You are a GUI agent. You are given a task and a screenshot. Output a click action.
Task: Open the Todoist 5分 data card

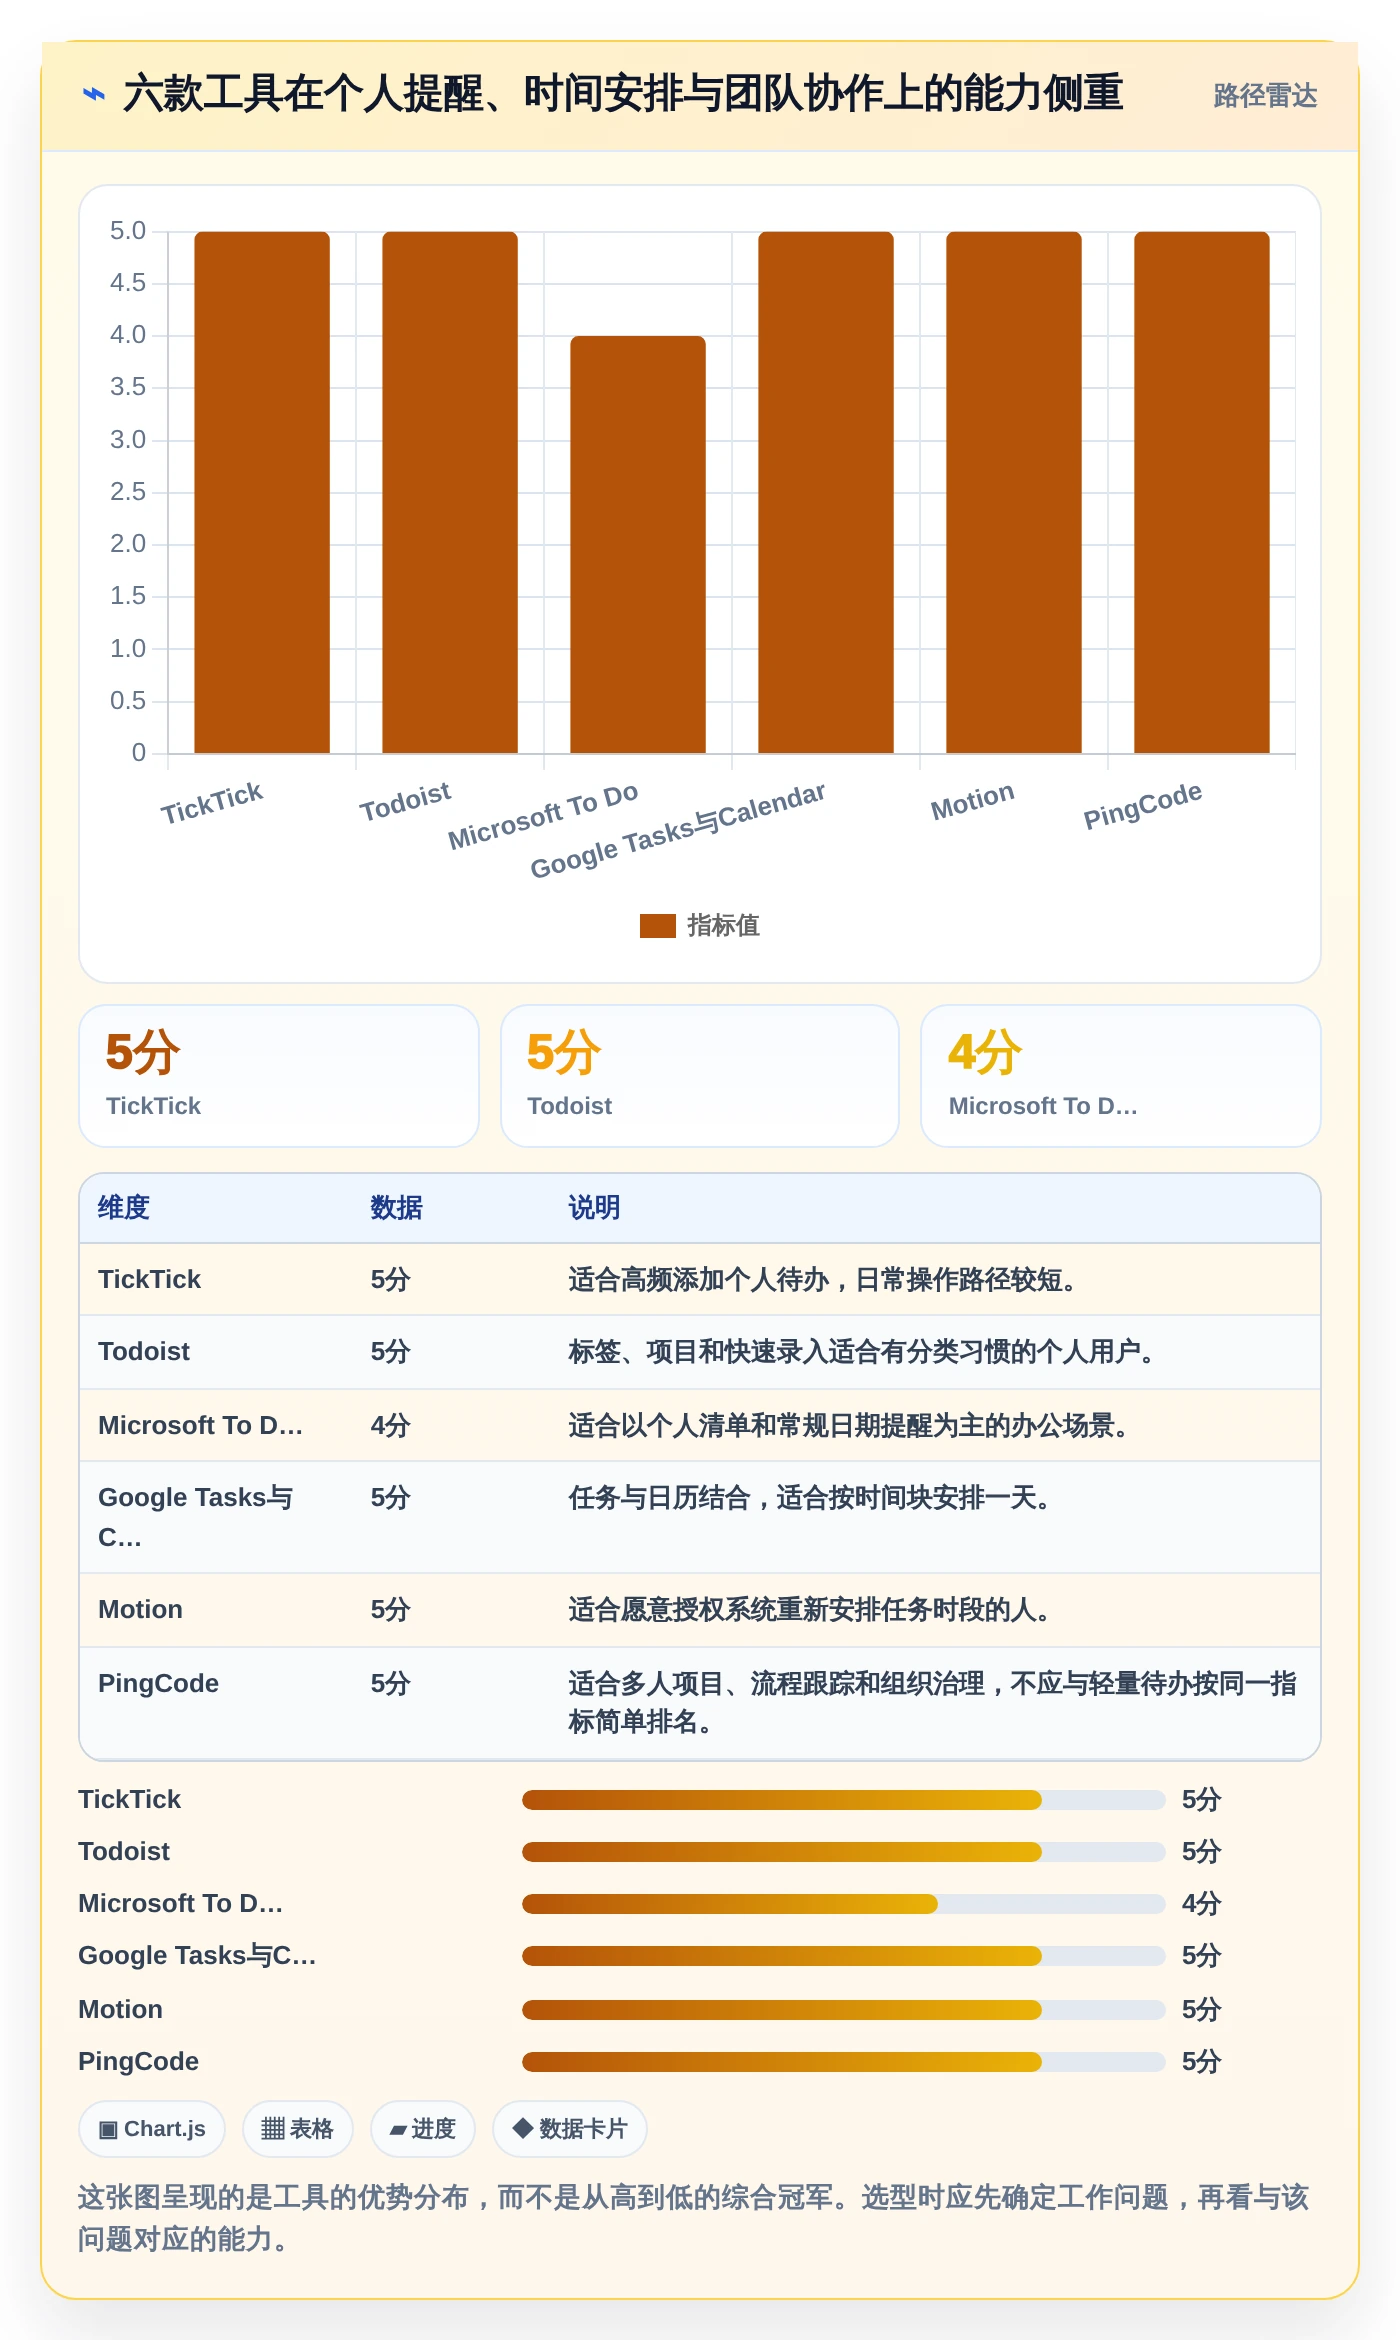click(x=700, y=1075)
